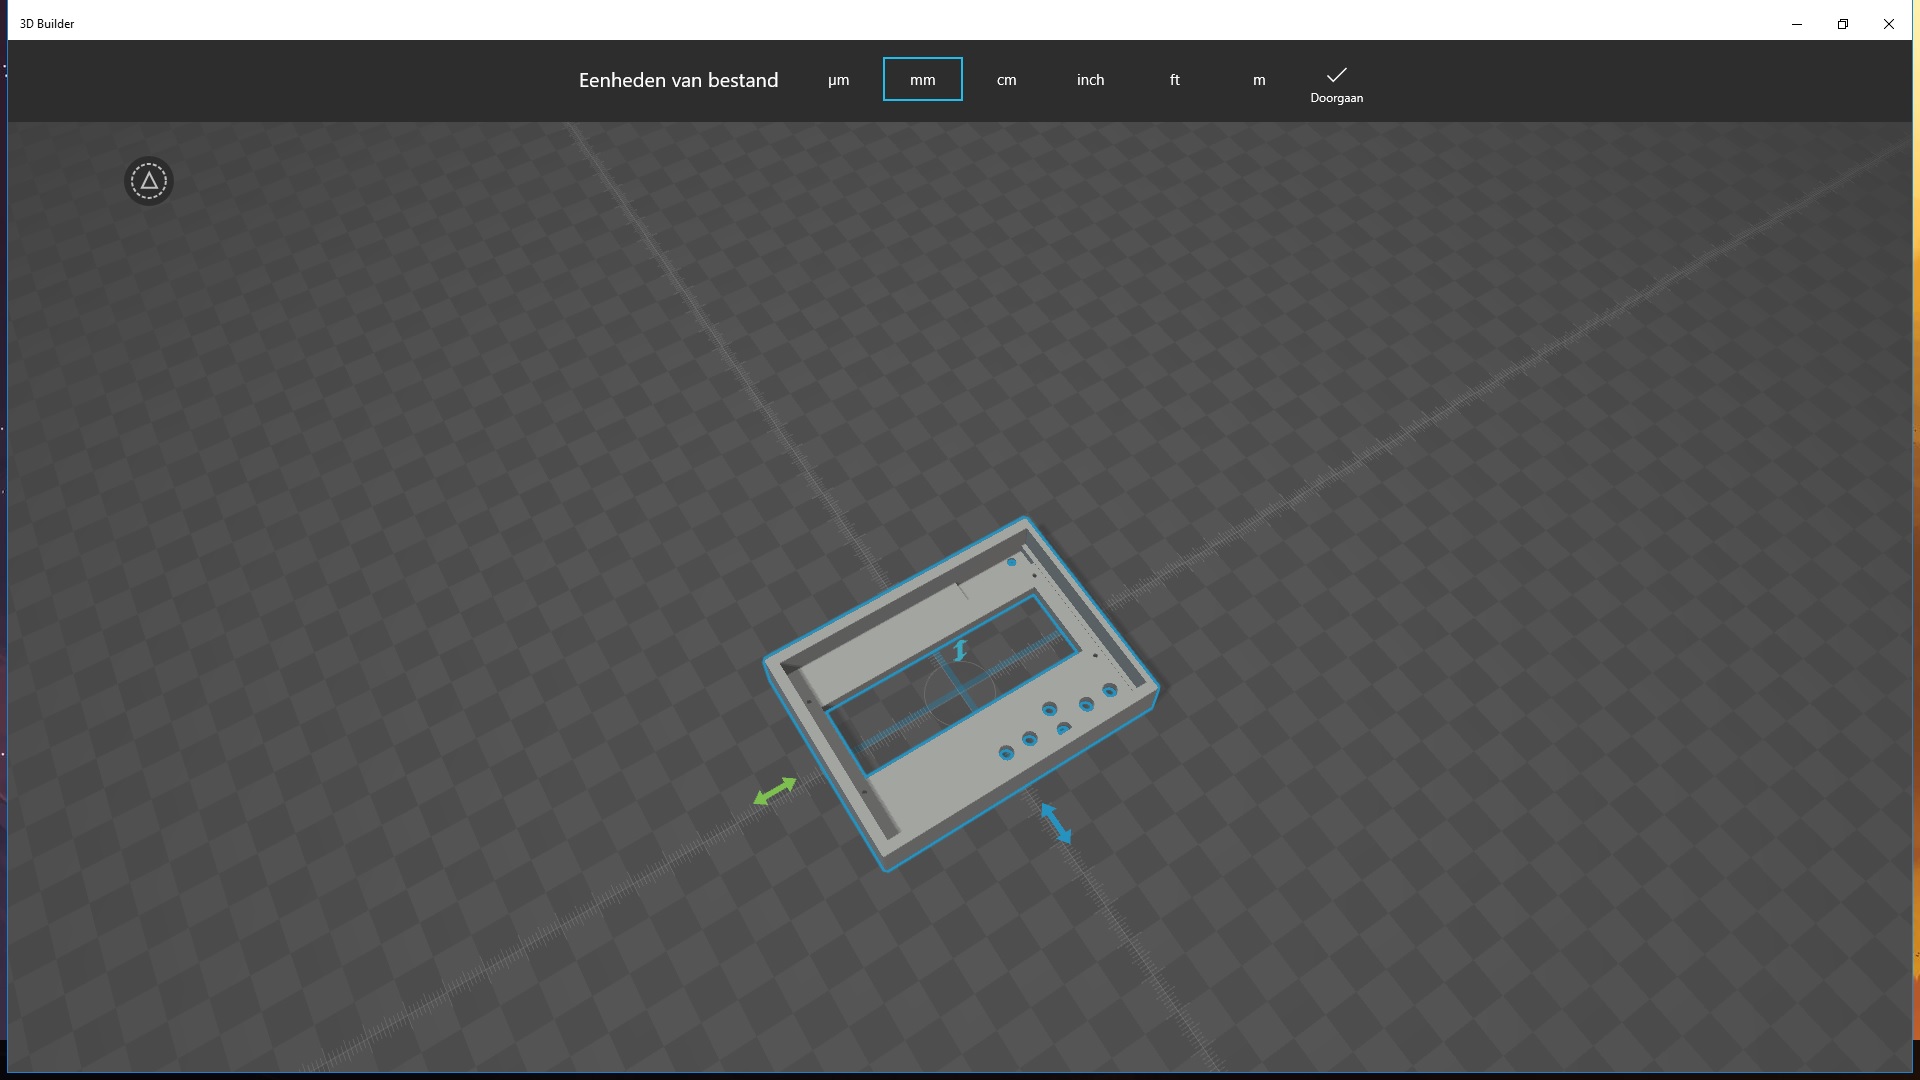The image size is (1920, 1080).
Task: Toggle the inch unit radio button
Action: (x=1089, y=79)
